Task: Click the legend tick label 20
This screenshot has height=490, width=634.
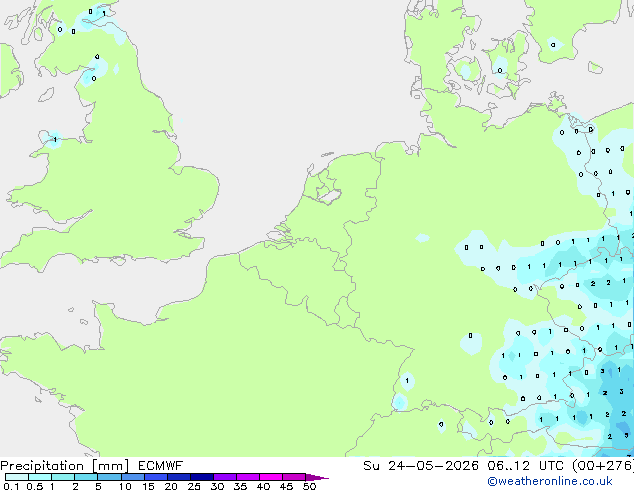Action: 171,486
